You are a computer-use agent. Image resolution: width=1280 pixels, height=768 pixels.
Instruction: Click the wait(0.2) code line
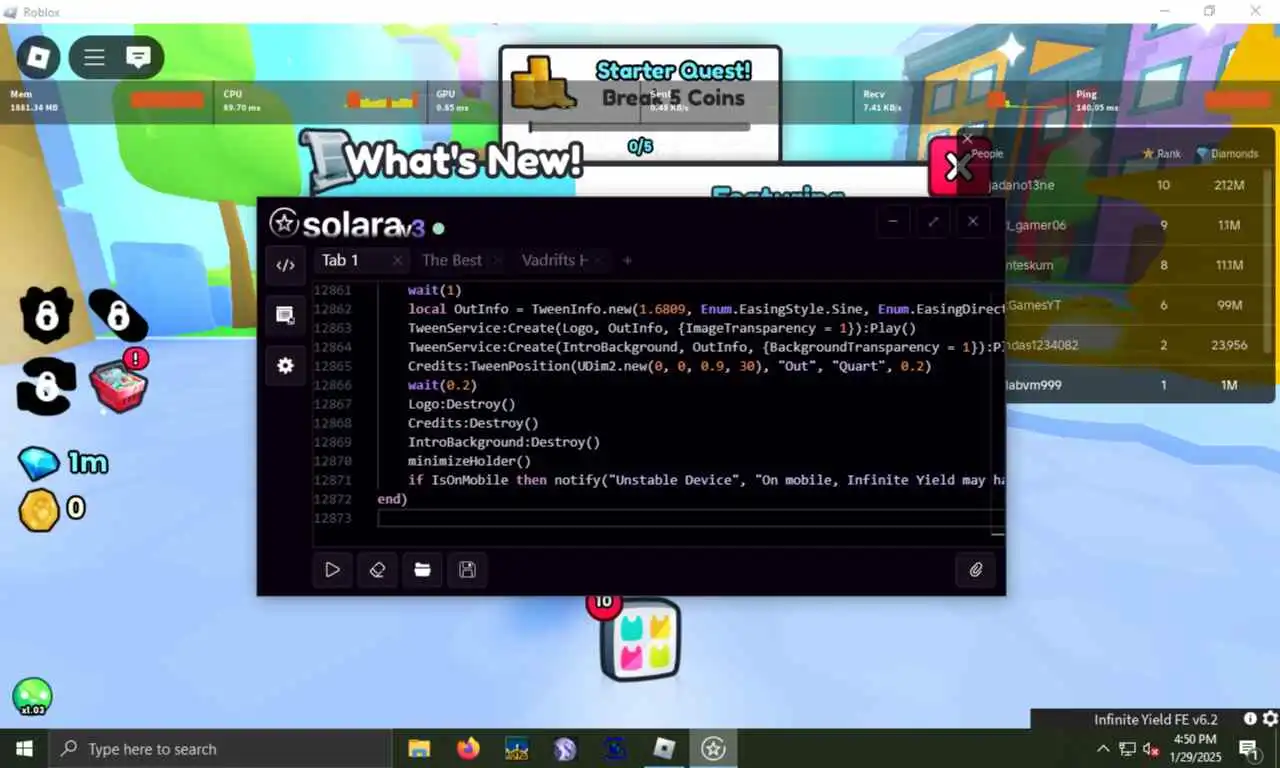point(442,385)
